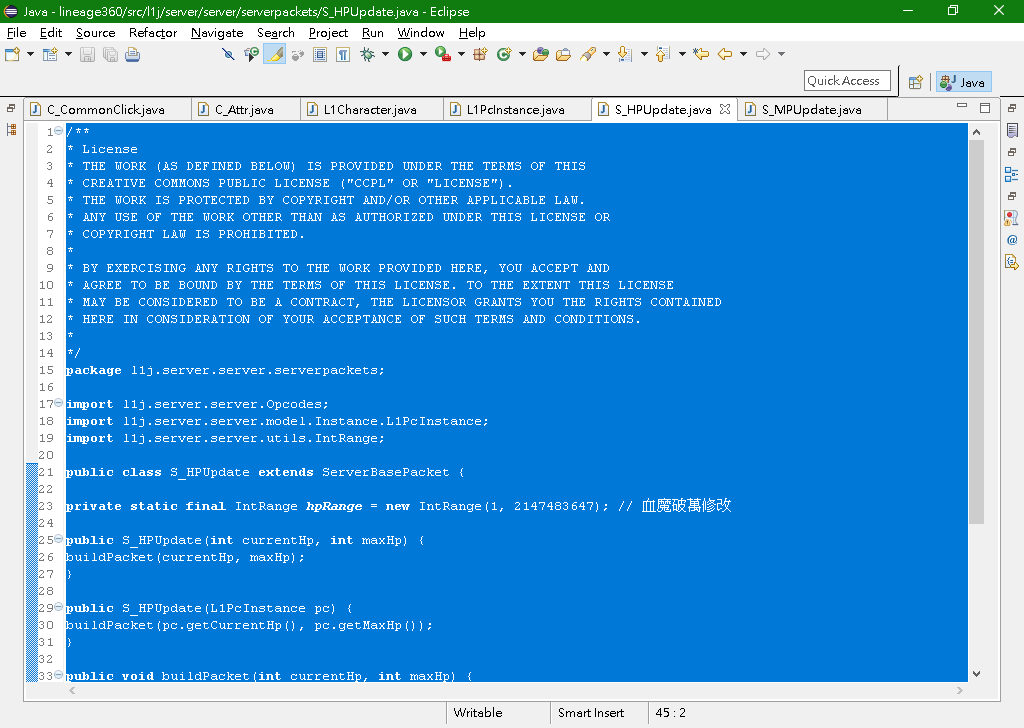Click the Search flashlight icon
Viewport: 1024px width, 728px height.
pos(588,55)
